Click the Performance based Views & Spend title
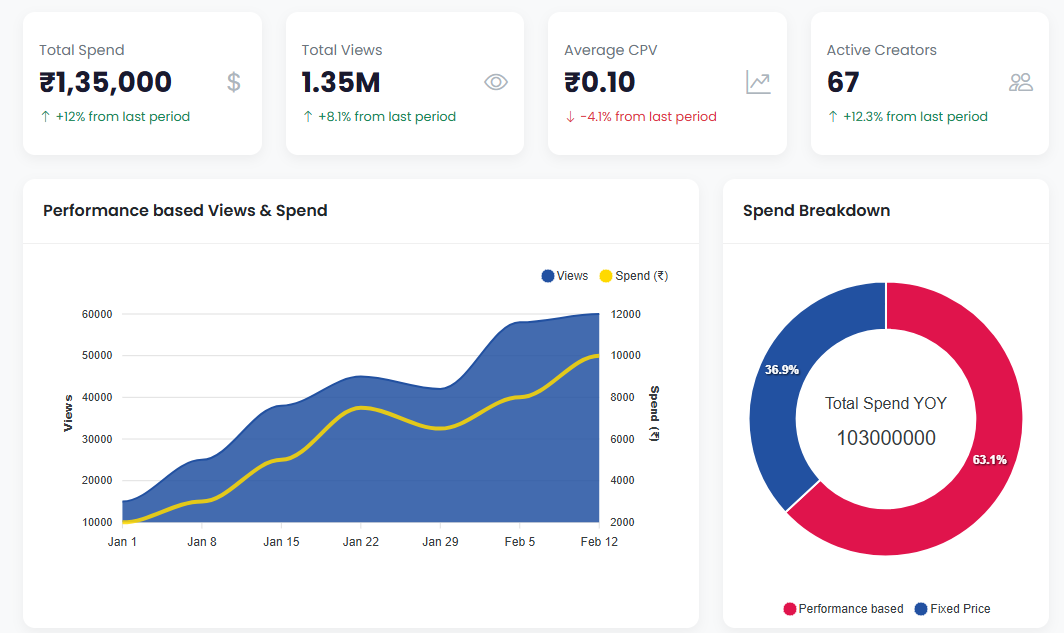The width and height of the screenshot is (1064, 633). 184,211
